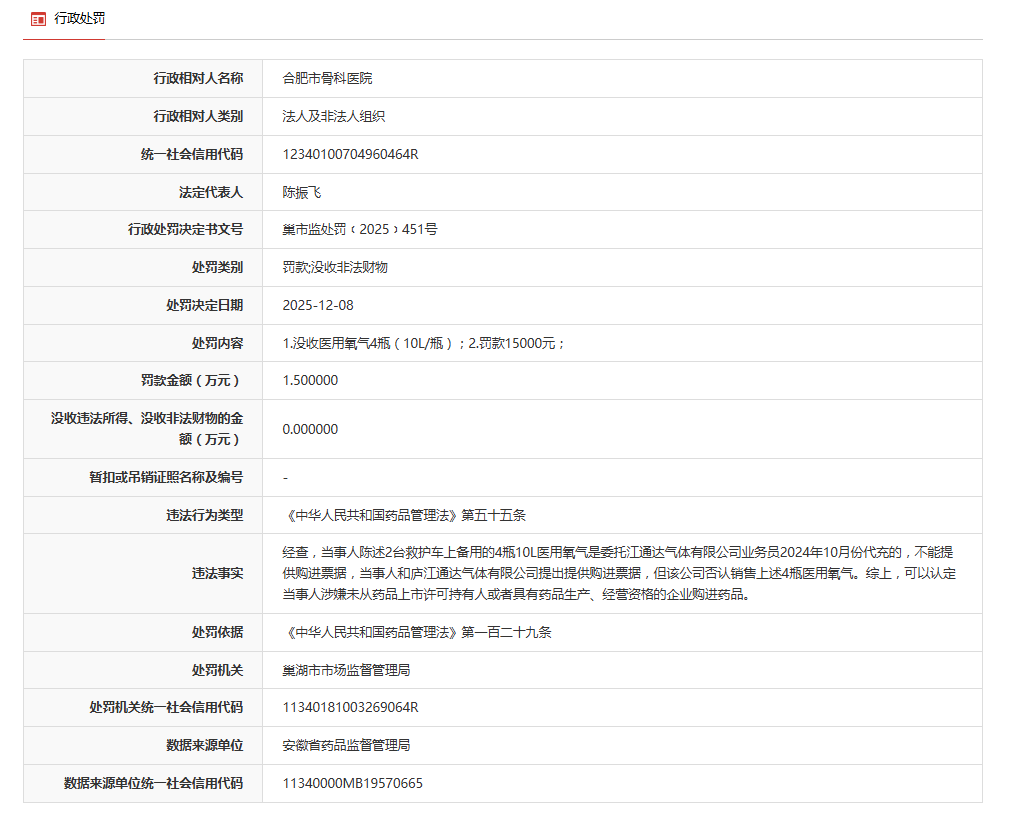
Task: Click credit code 12340100704960464R
Action: point(350,154)
